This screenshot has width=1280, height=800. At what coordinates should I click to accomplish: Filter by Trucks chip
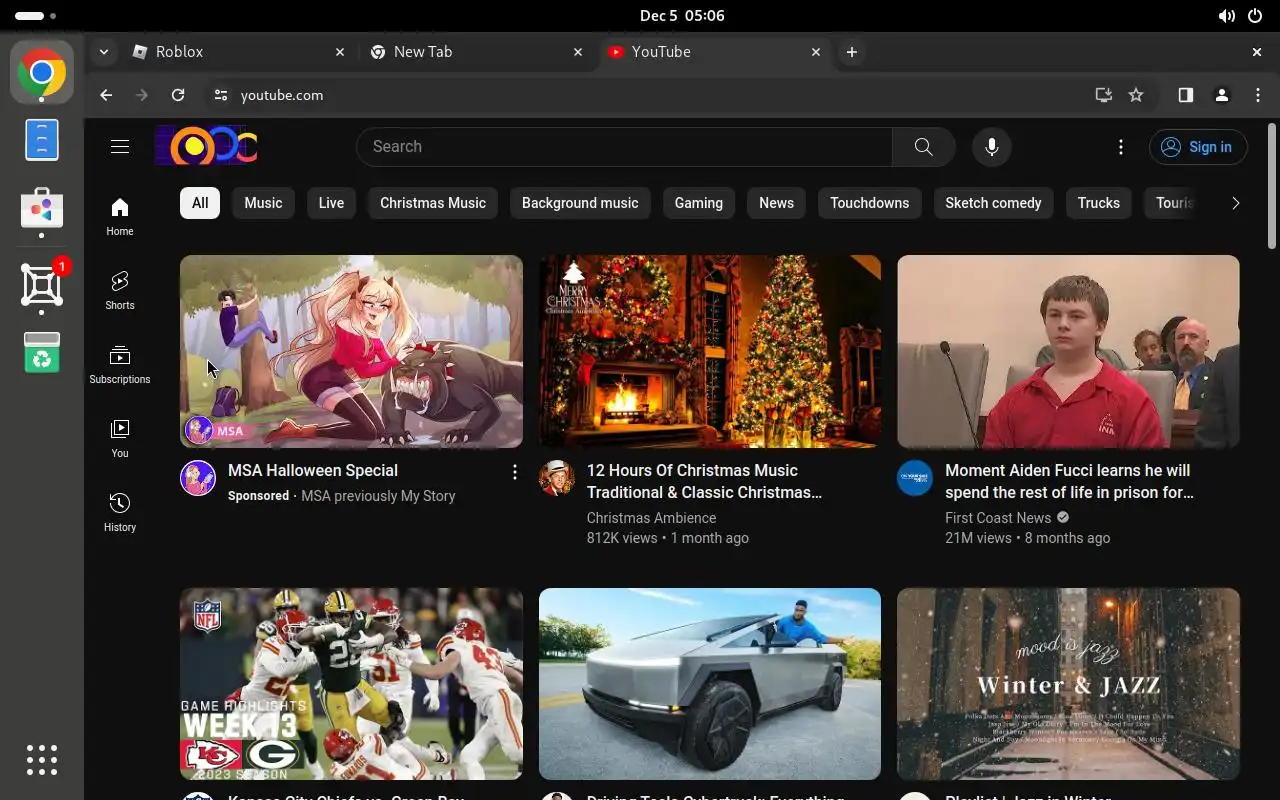click(x=1099, y=203)
